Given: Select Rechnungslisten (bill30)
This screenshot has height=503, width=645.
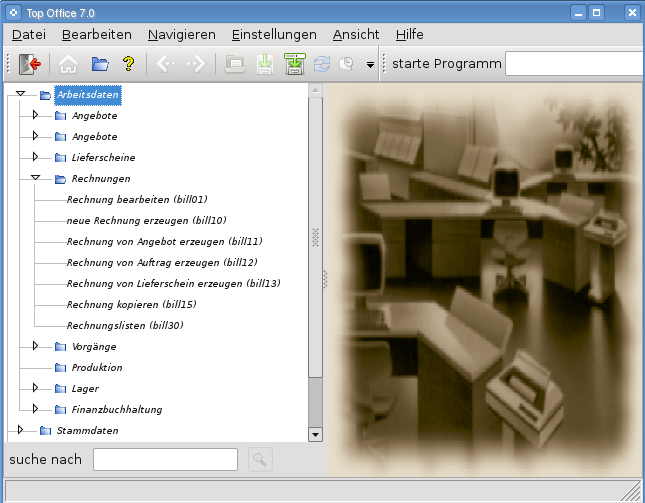Looking at the screenshot, I should (x=125, y=326).
